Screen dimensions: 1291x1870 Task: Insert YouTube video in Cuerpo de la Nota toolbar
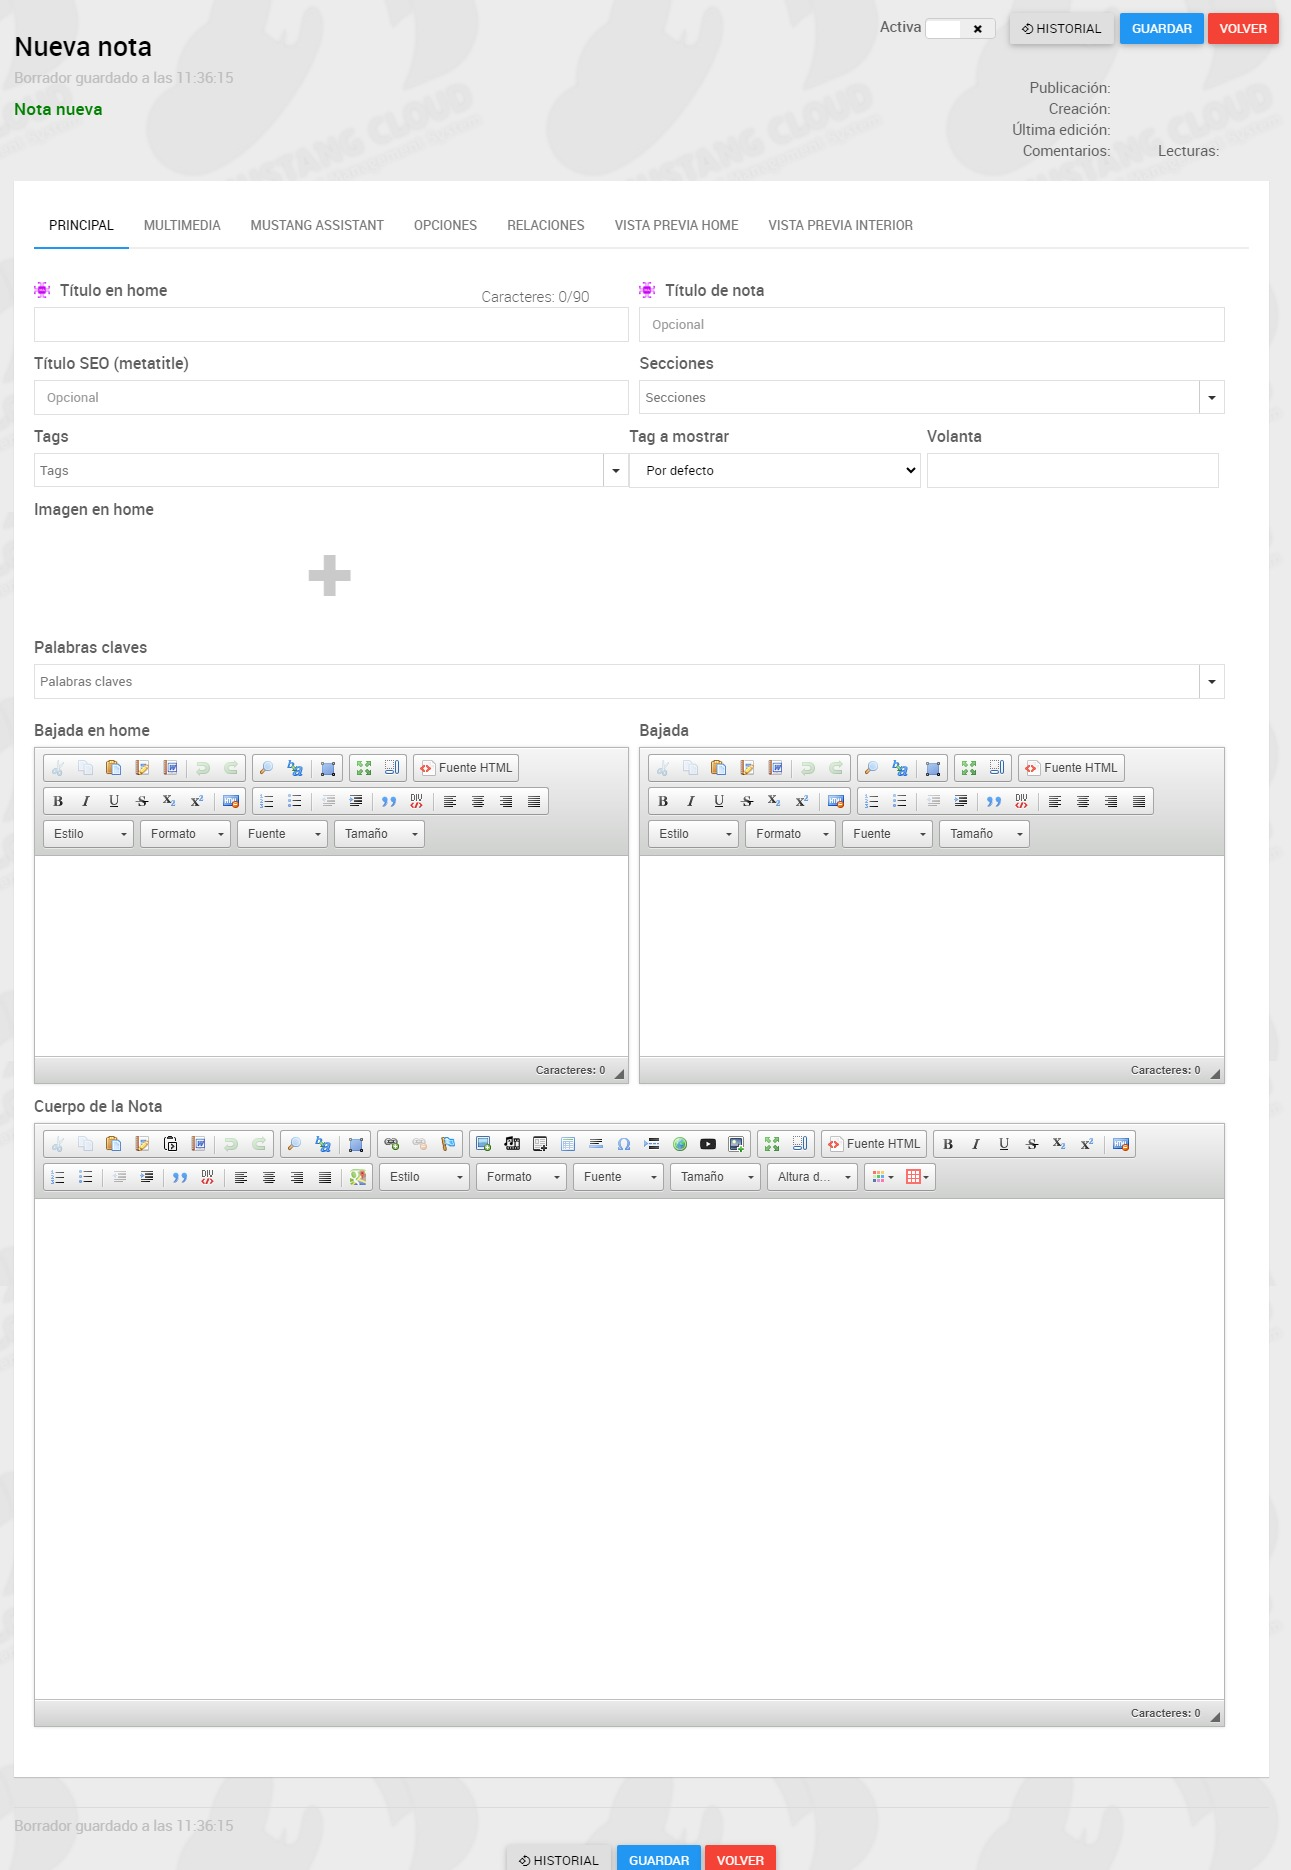pos(708,1144)
